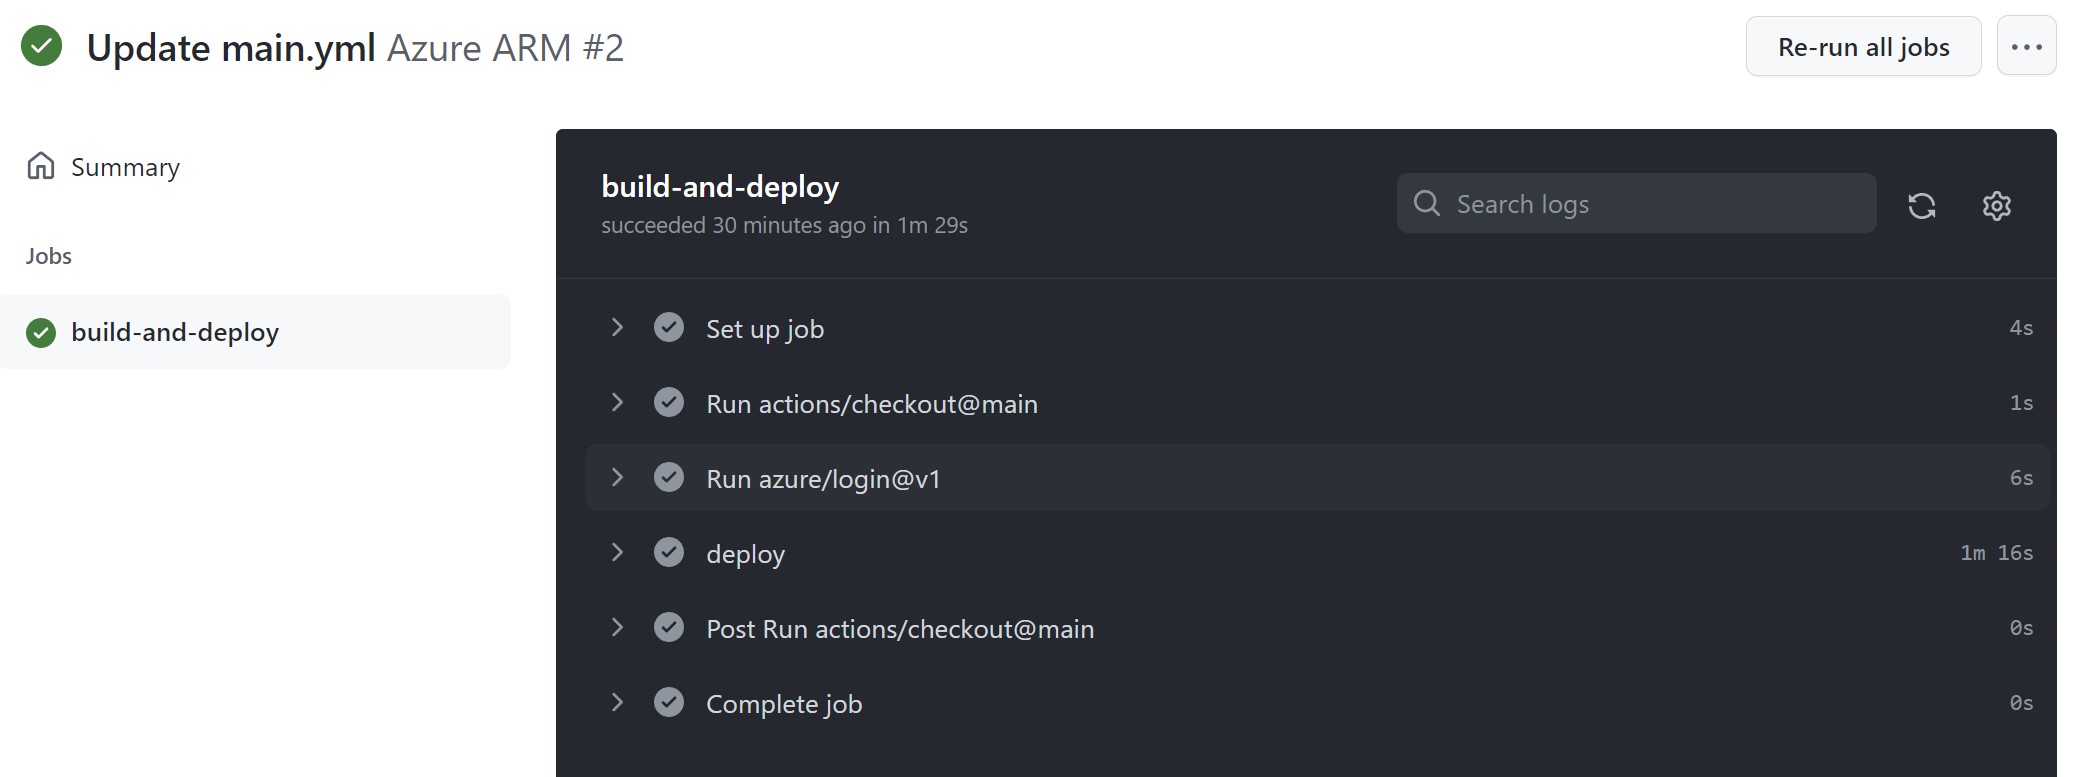Click the build-and-deploy job status icon
The width and height of the screenshot is (2076, 777).
point(41,332)
